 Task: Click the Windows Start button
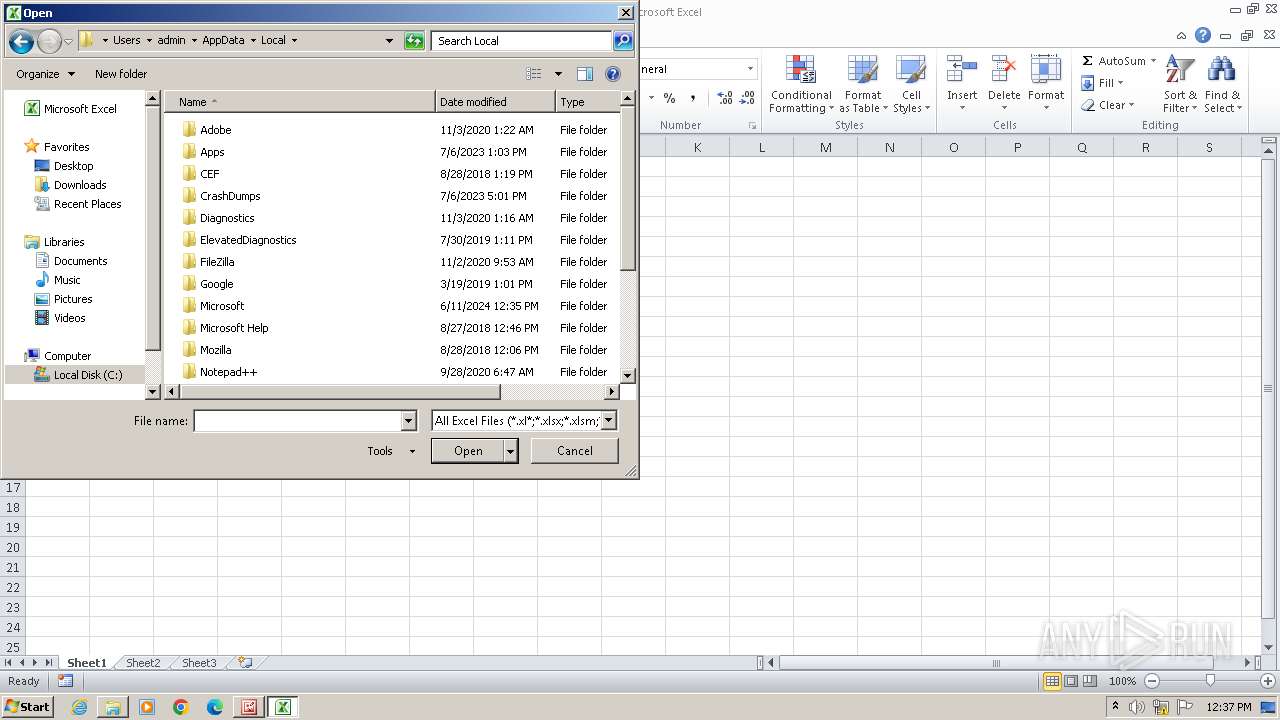pos(28,707)
